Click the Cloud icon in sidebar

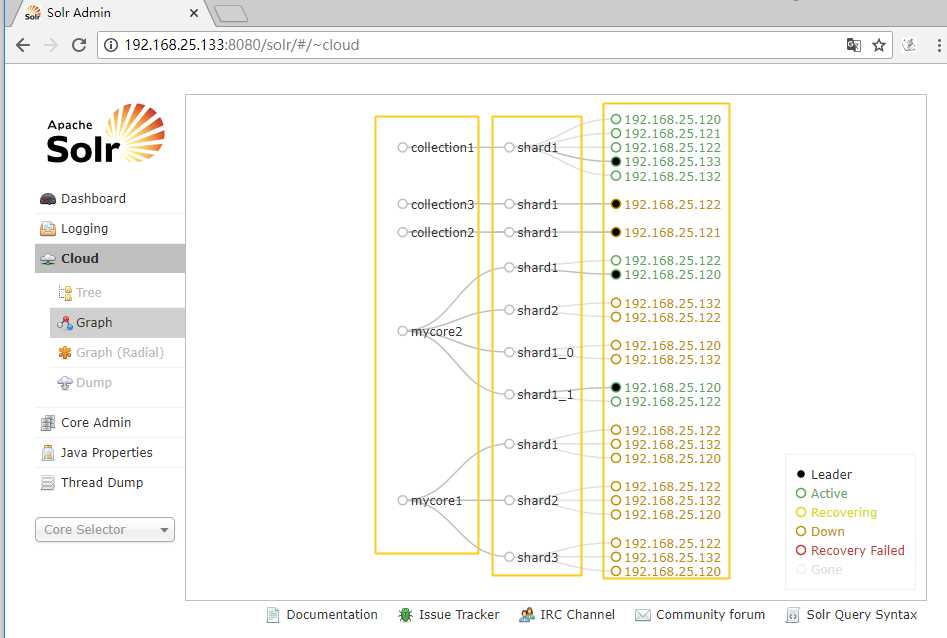click(x=48, y=259)
